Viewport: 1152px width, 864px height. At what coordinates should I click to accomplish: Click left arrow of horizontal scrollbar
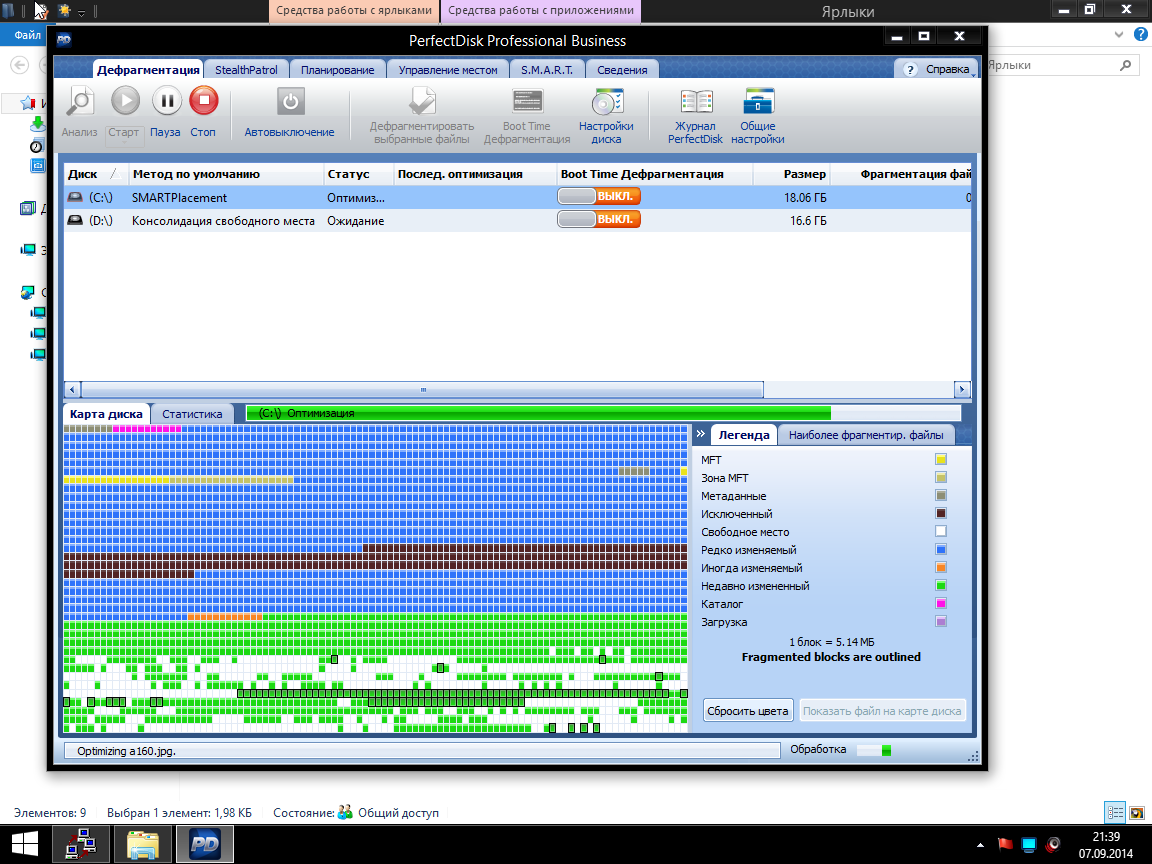[x=72, y=389]
